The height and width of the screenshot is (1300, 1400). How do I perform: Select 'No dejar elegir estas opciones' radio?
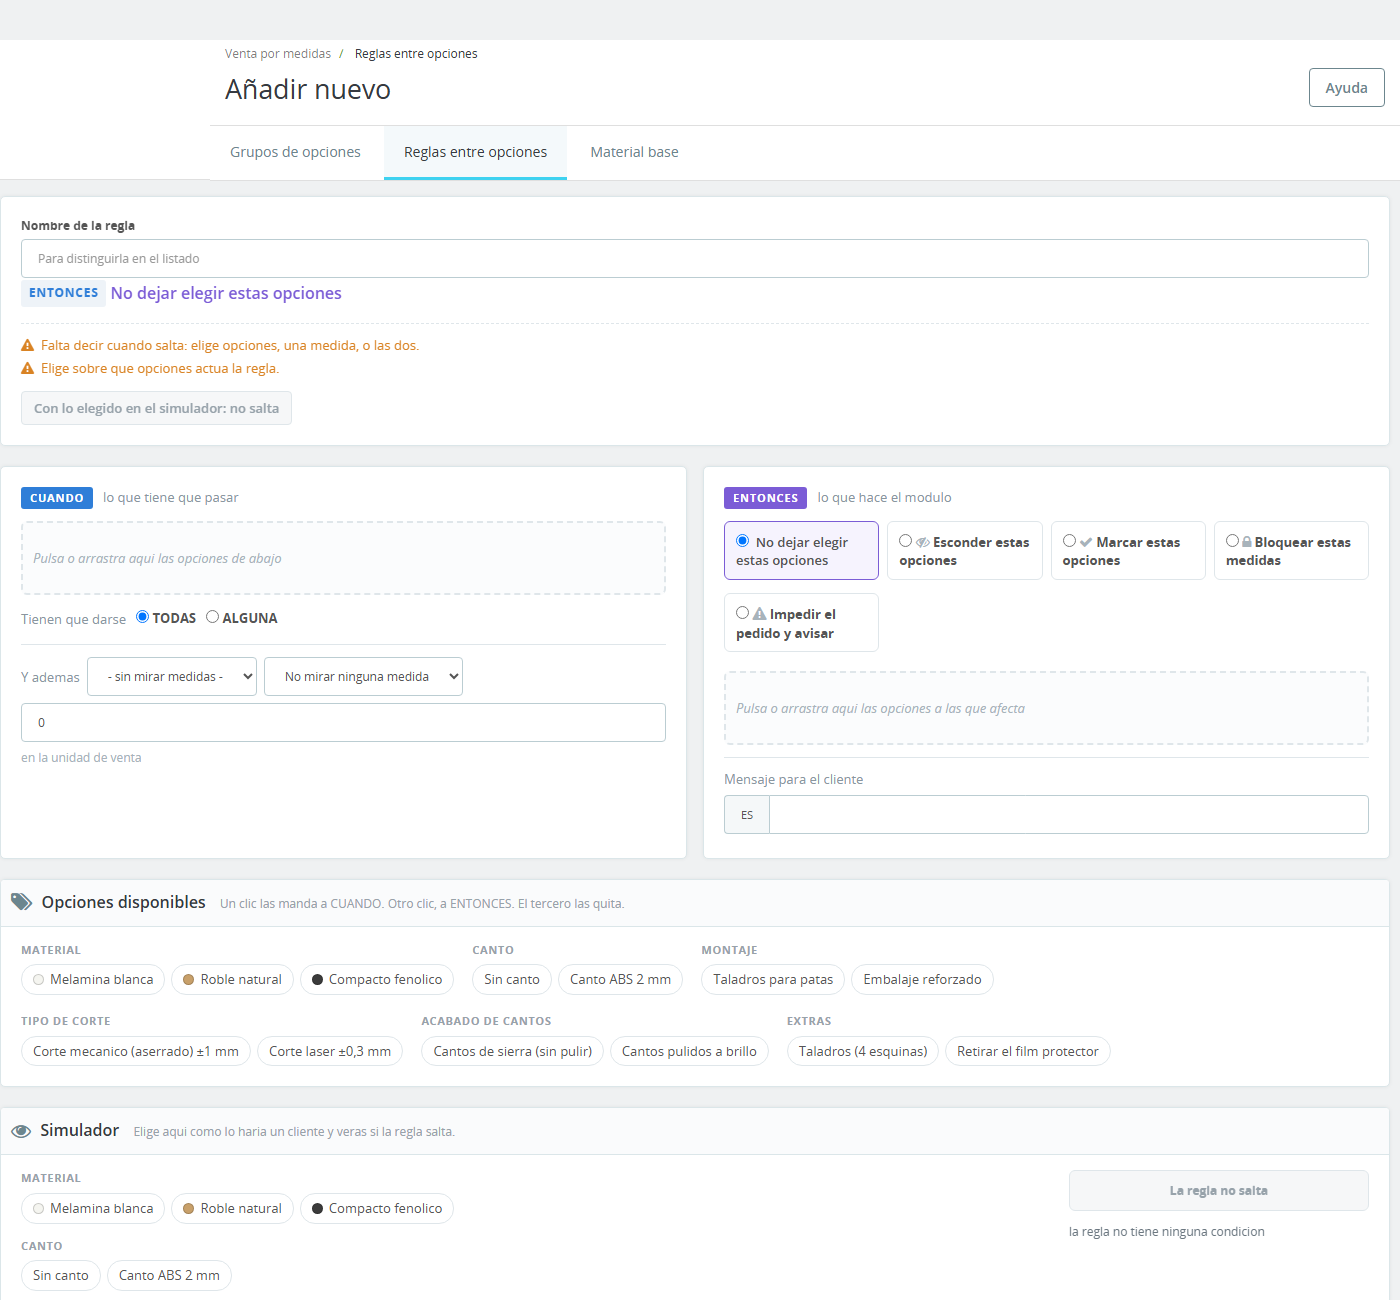[x=743, y=541]
